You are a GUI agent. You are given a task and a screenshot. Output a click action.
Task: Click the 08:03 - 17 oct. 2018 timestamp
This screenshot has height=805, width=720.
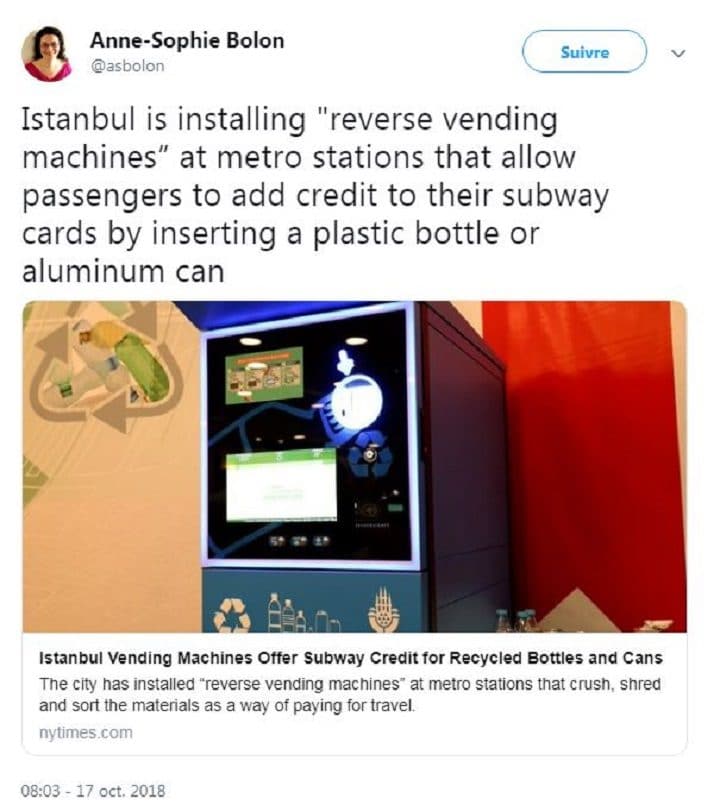click(x=93, y=790)
